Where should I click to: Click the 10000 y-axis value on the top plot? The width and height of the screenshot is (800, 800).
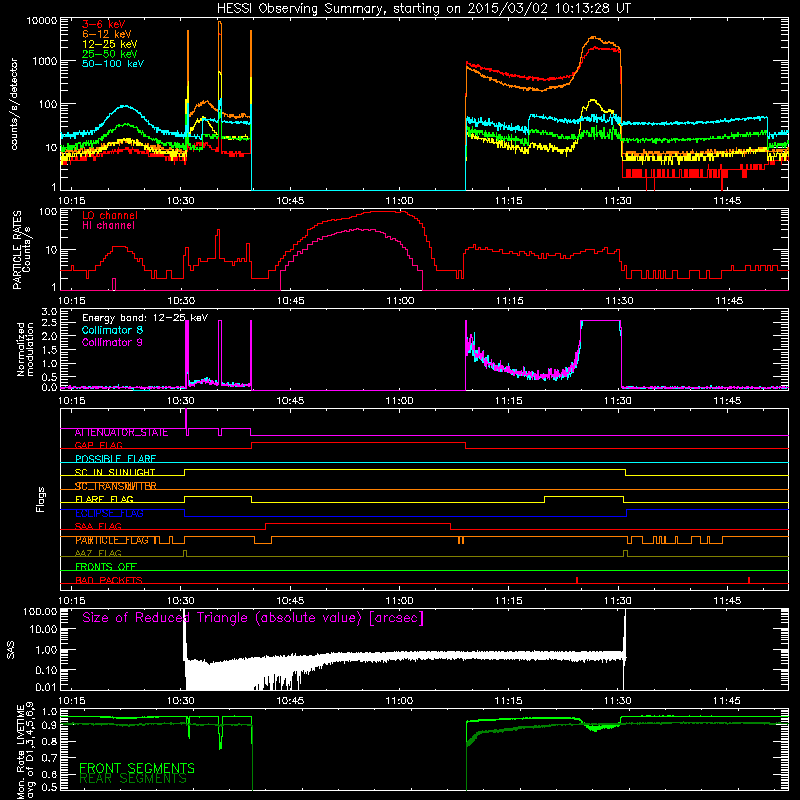(x=42, y=21)
